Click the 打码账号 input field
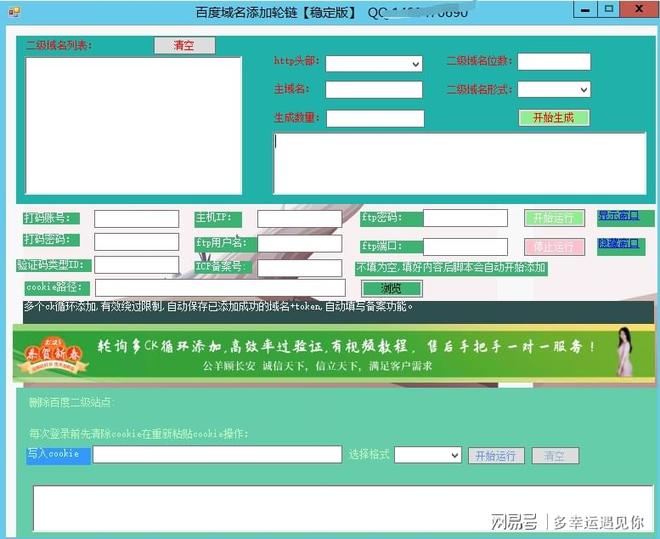Viewport: 660px width, 539px height. (136, 219)
